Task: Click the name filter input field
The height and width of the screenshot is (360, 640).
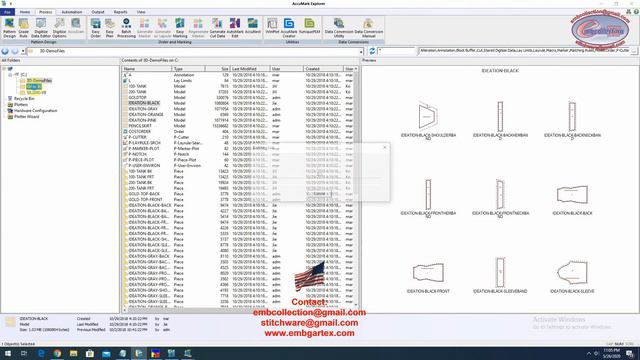Action: pyautogui.click(x=396, y=51)
